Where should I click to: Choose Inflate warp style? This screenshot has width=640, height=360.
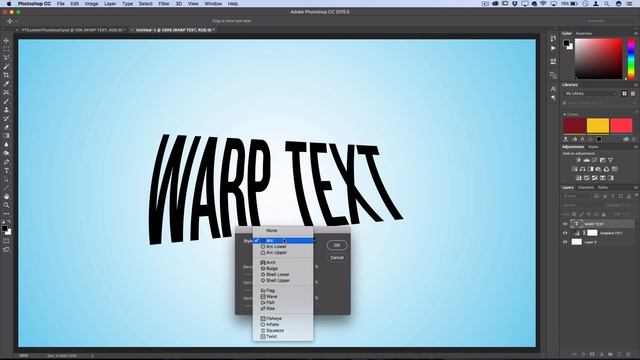click(283, 324)
